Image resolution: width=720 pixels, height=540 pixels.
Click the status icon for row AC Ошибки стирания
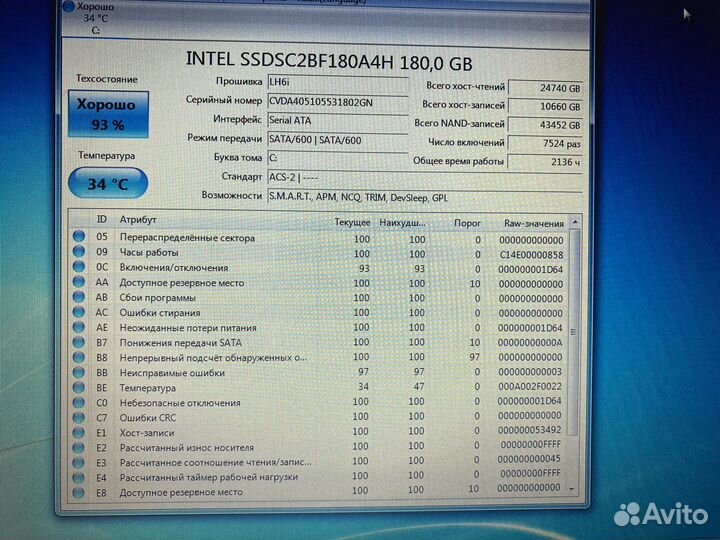[x=79, y=312]
